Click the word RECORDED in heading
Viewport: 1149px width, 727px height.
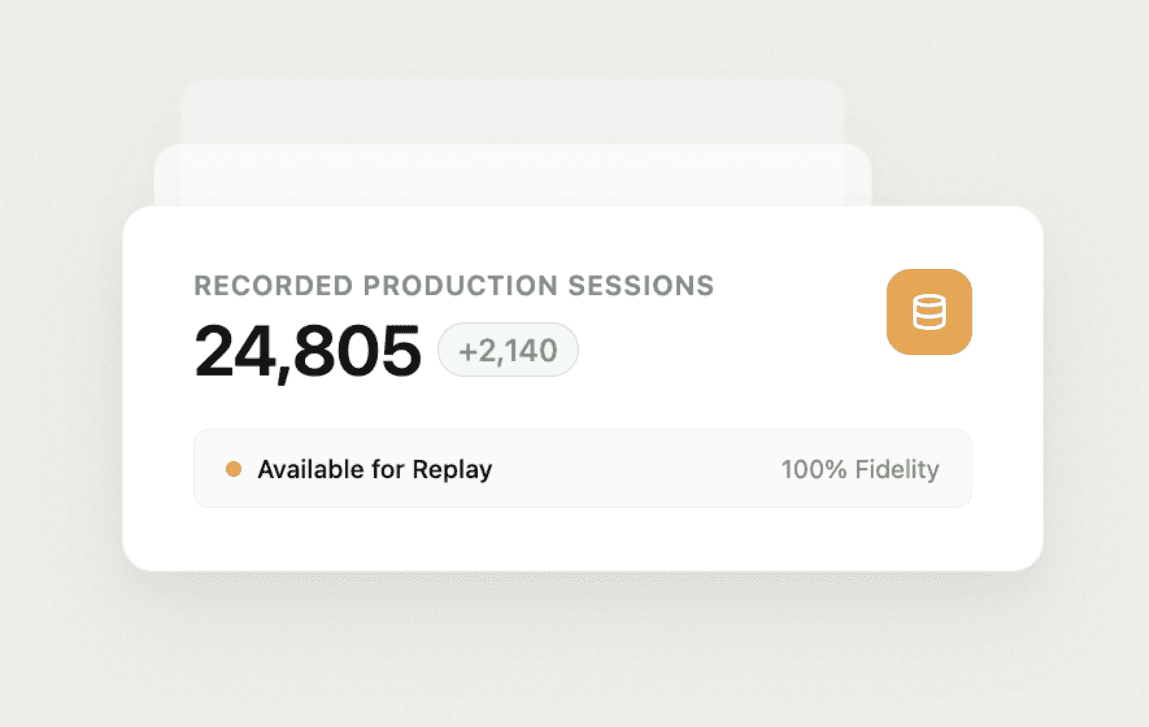[273, 286]
